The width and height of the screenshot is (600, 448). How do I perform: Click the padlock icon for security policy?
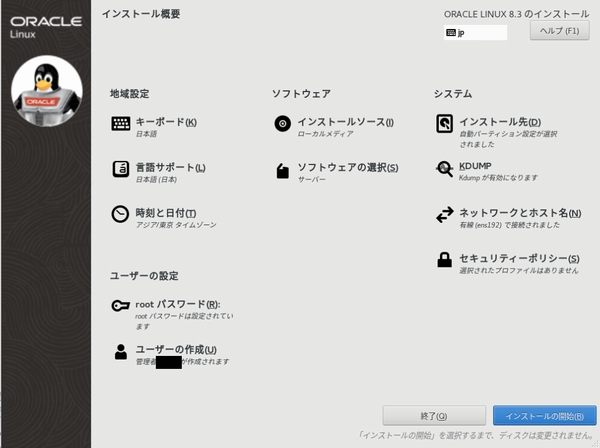(444, 259)
